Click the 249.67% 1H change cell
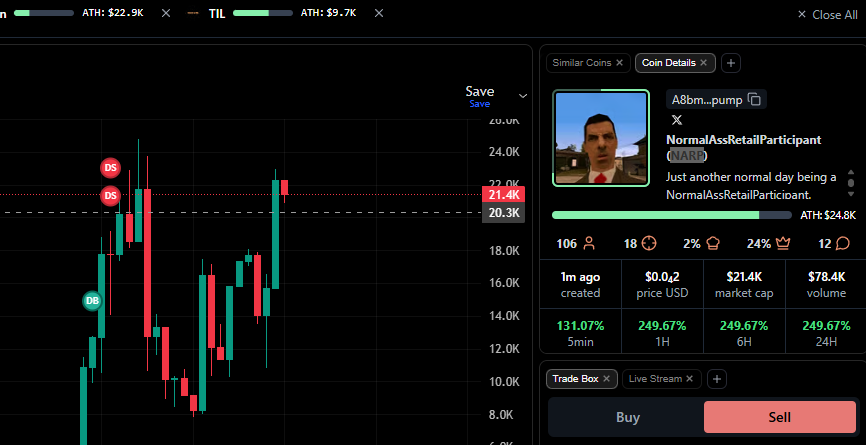This screenshot has height=445, width=866. pos(662,333)
